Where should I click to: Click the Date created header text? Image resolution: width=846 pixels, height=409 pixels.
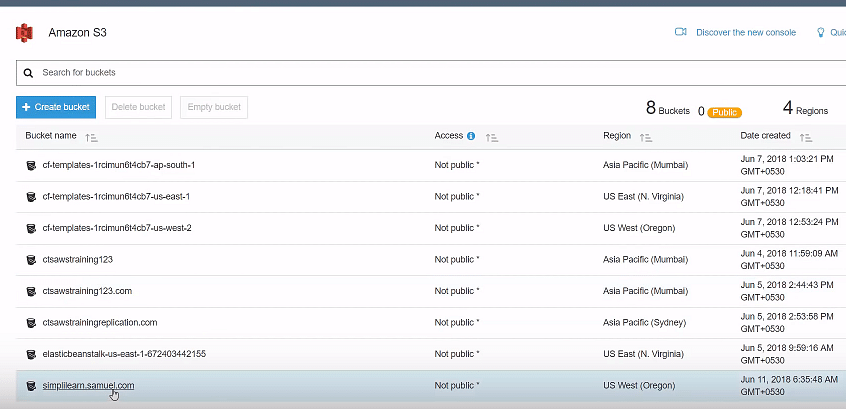(x=765, y=135)
